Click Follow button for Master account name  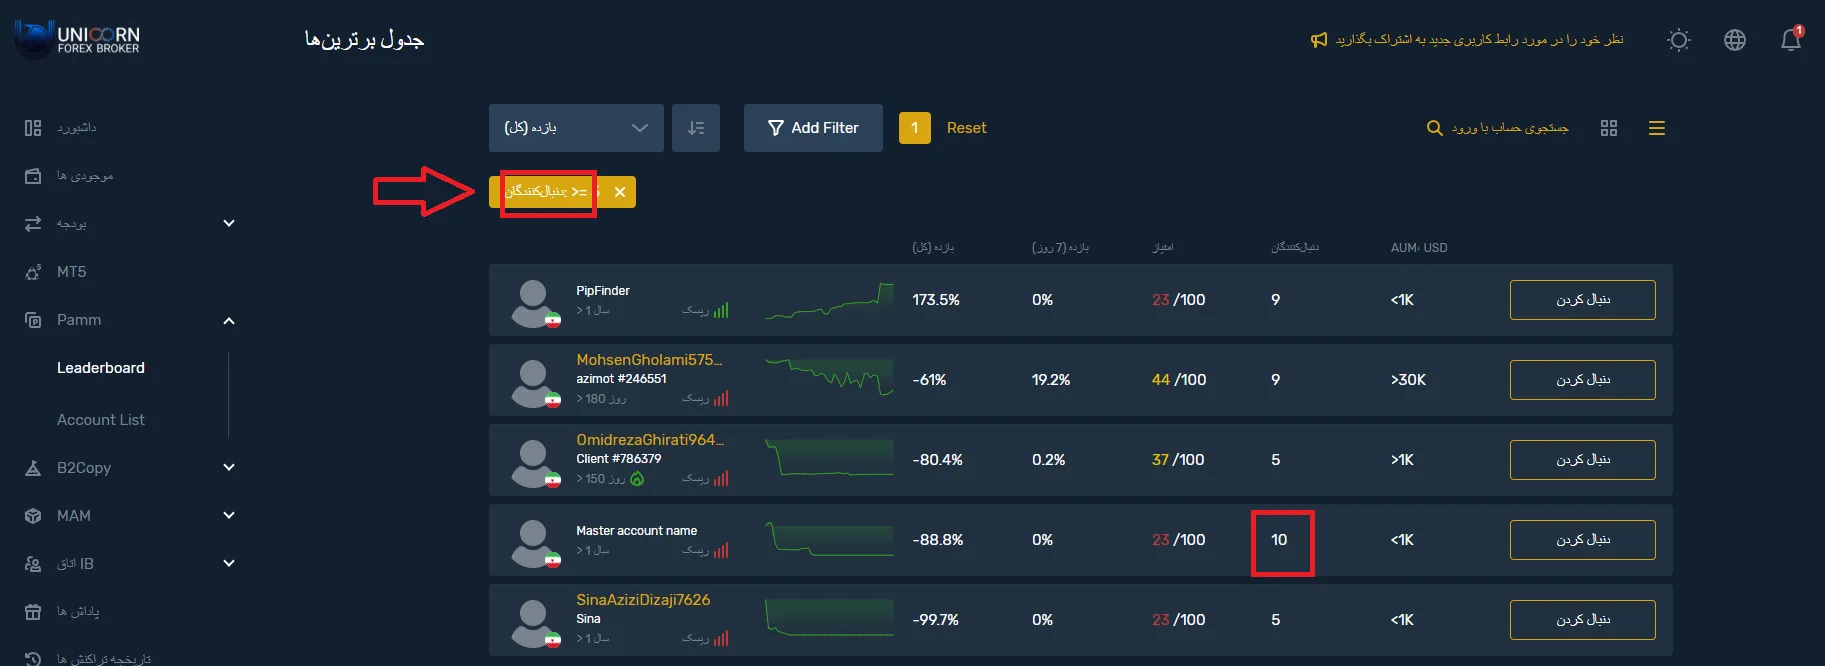(x=1583, y=540)
